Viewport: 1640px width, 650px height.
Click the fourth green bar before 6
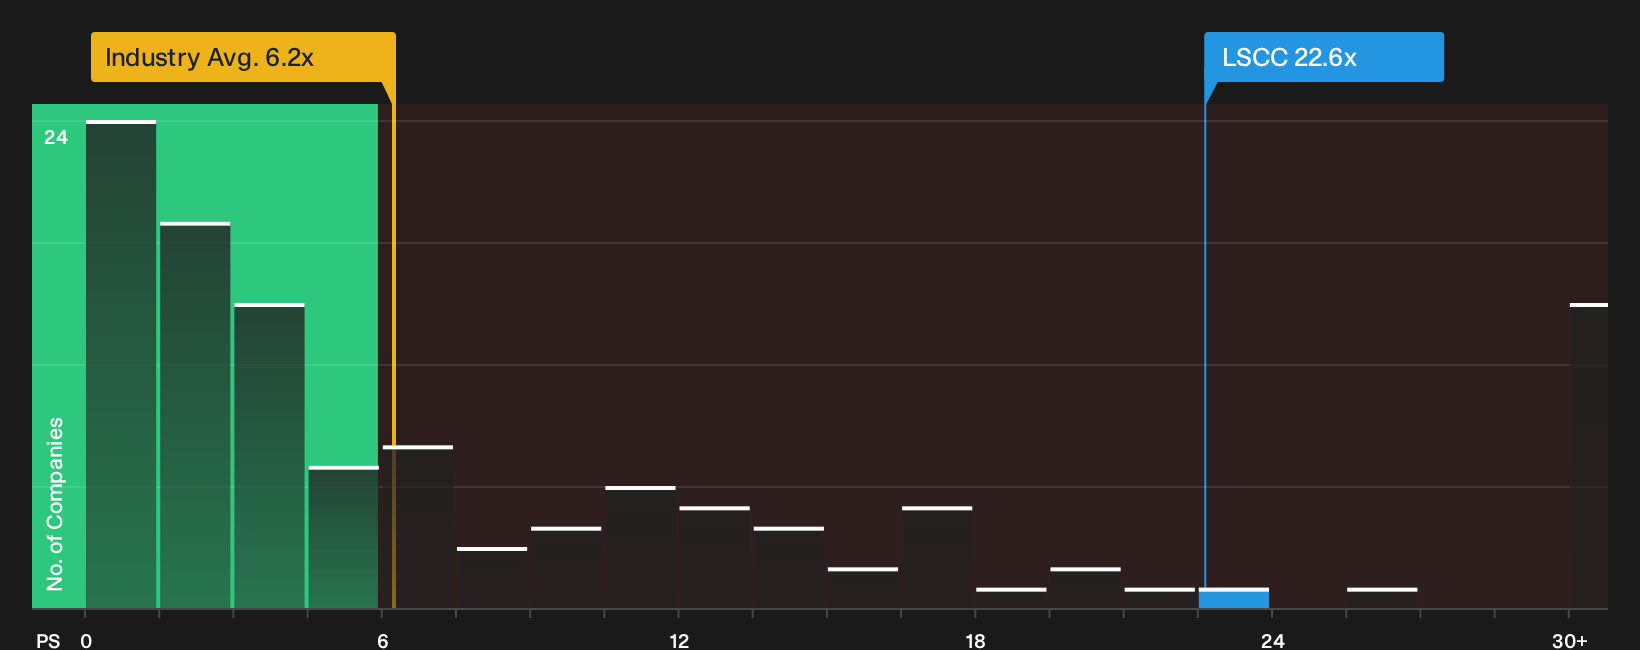point(343,537)
